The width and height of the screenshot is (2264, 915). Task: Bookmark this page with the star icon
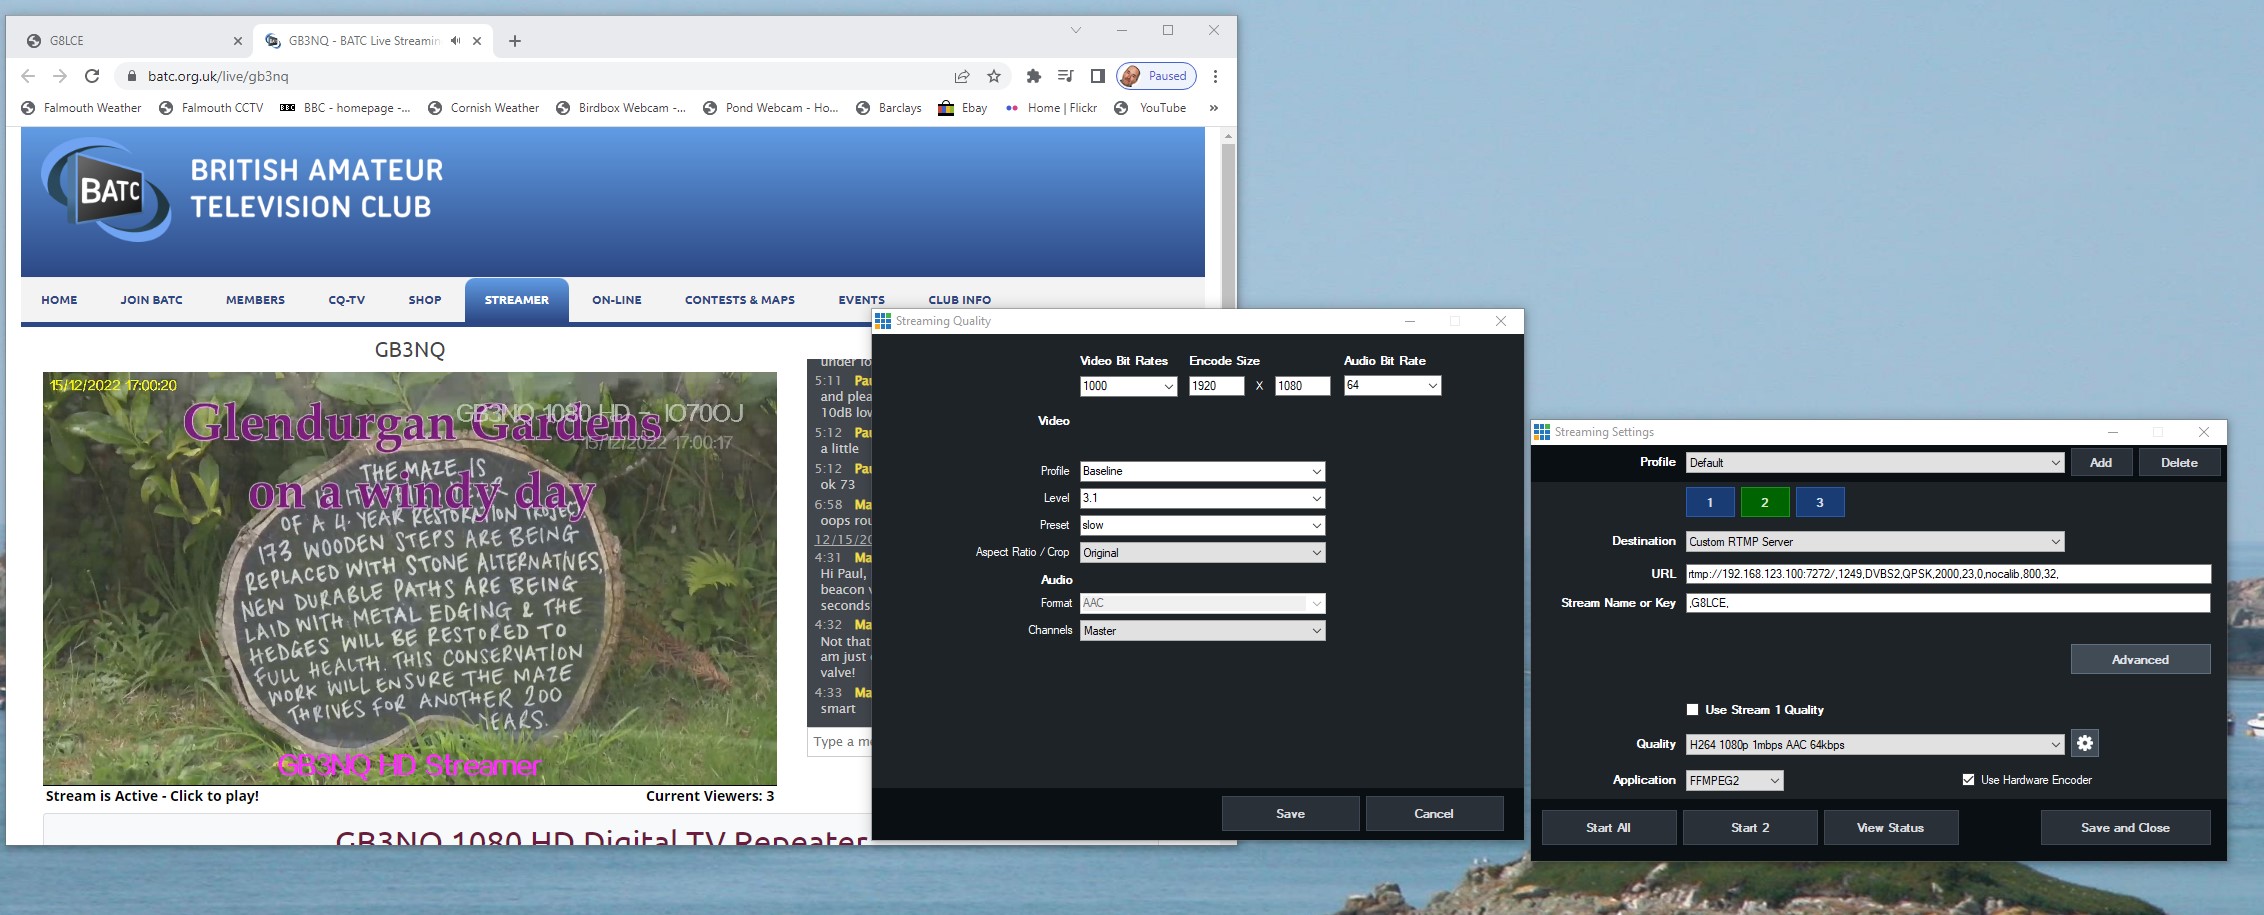pos(994,76)
